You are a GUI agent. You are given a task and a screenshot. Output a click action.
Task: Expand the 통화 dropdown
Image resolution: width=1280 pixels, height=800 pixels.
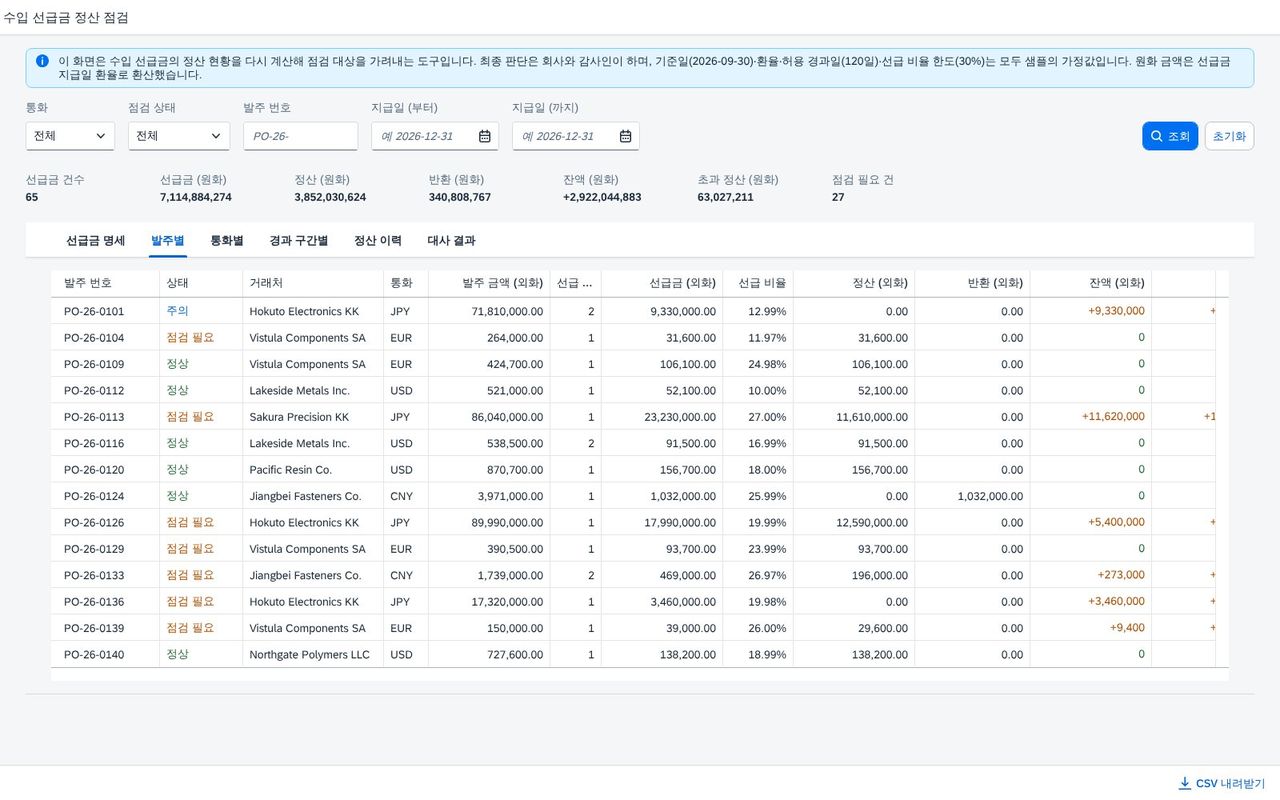70,136
